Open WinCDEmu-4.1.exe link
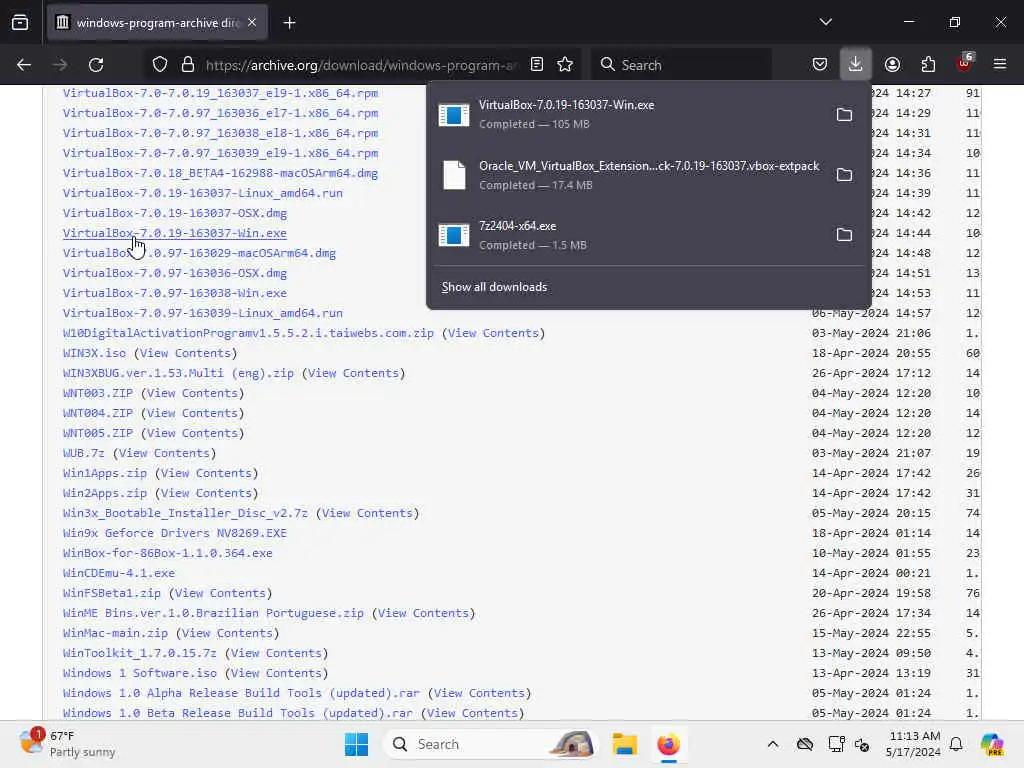 (118, 573)
